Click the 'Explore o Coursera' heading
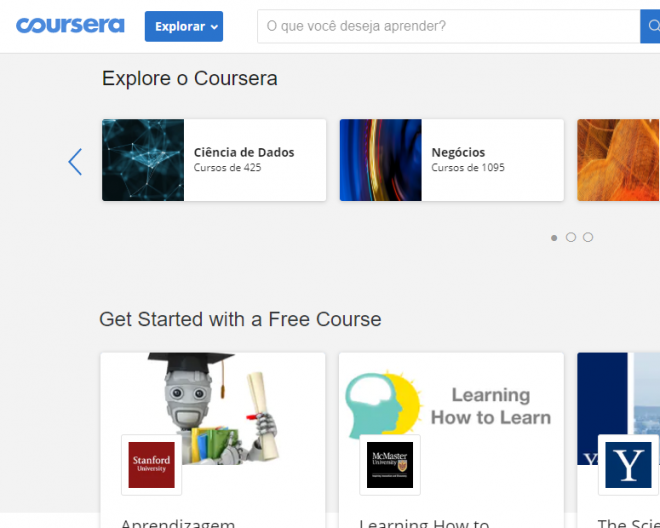This screenshot has width=660, height=528. [x=189, y=78]
